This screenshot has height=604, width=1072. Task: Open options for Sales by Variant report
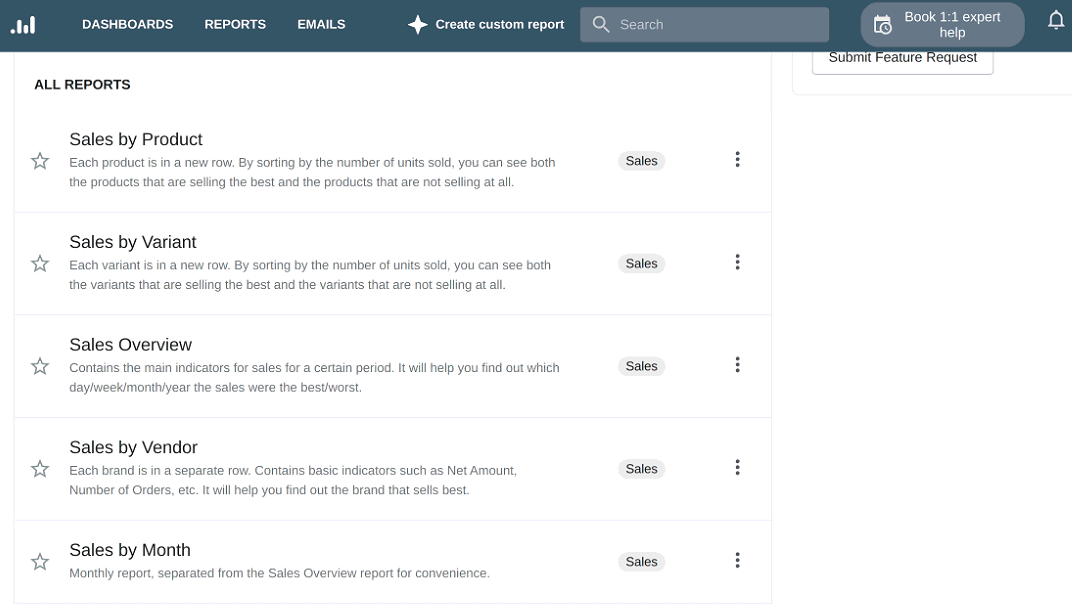[737, 262]
